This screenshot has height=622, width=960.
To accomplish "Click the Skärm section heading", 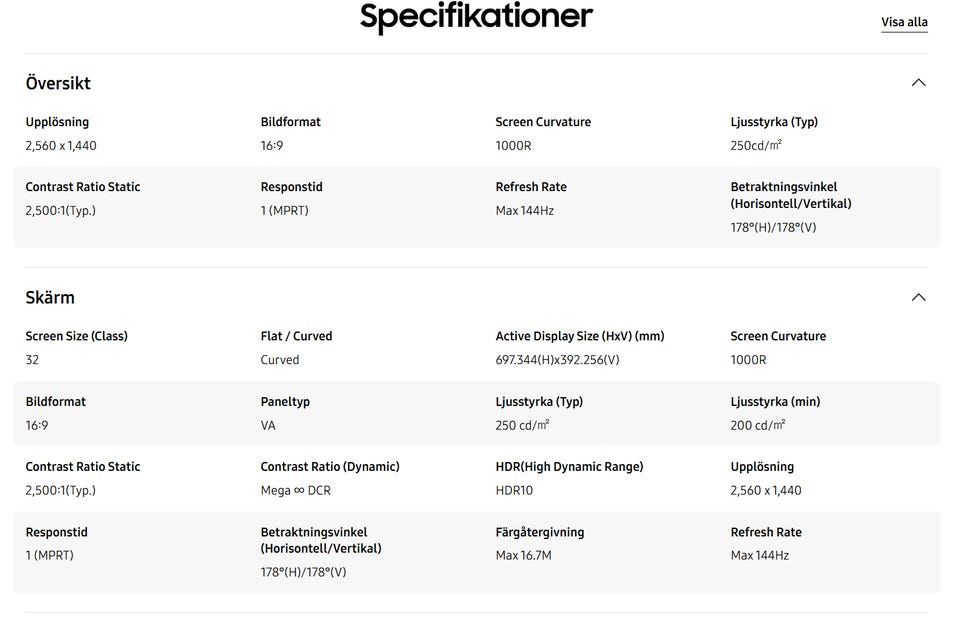I will (x=50, y=297).
